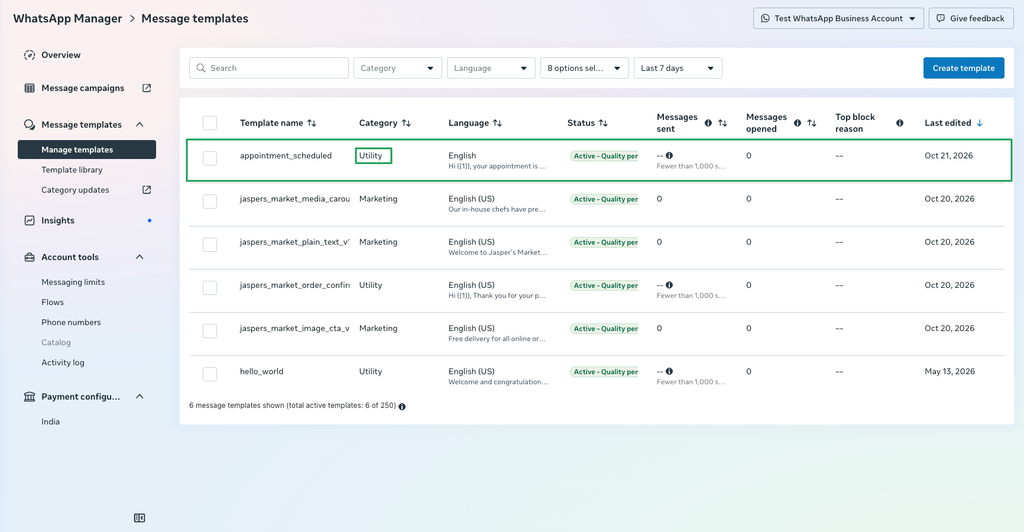Open external link icon beside Category updates
The image size is (1024, 532).
(147, 190)
